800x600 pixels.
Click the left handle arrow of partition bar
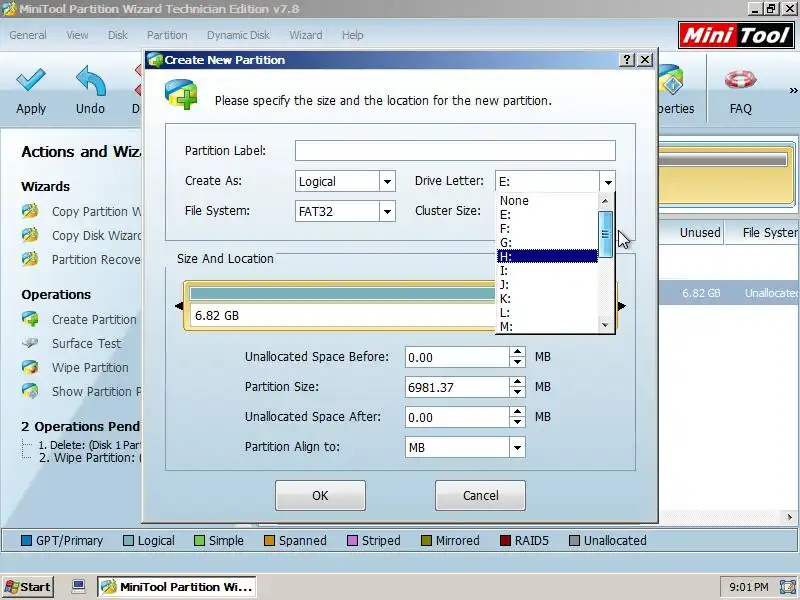tap(179, 306)
